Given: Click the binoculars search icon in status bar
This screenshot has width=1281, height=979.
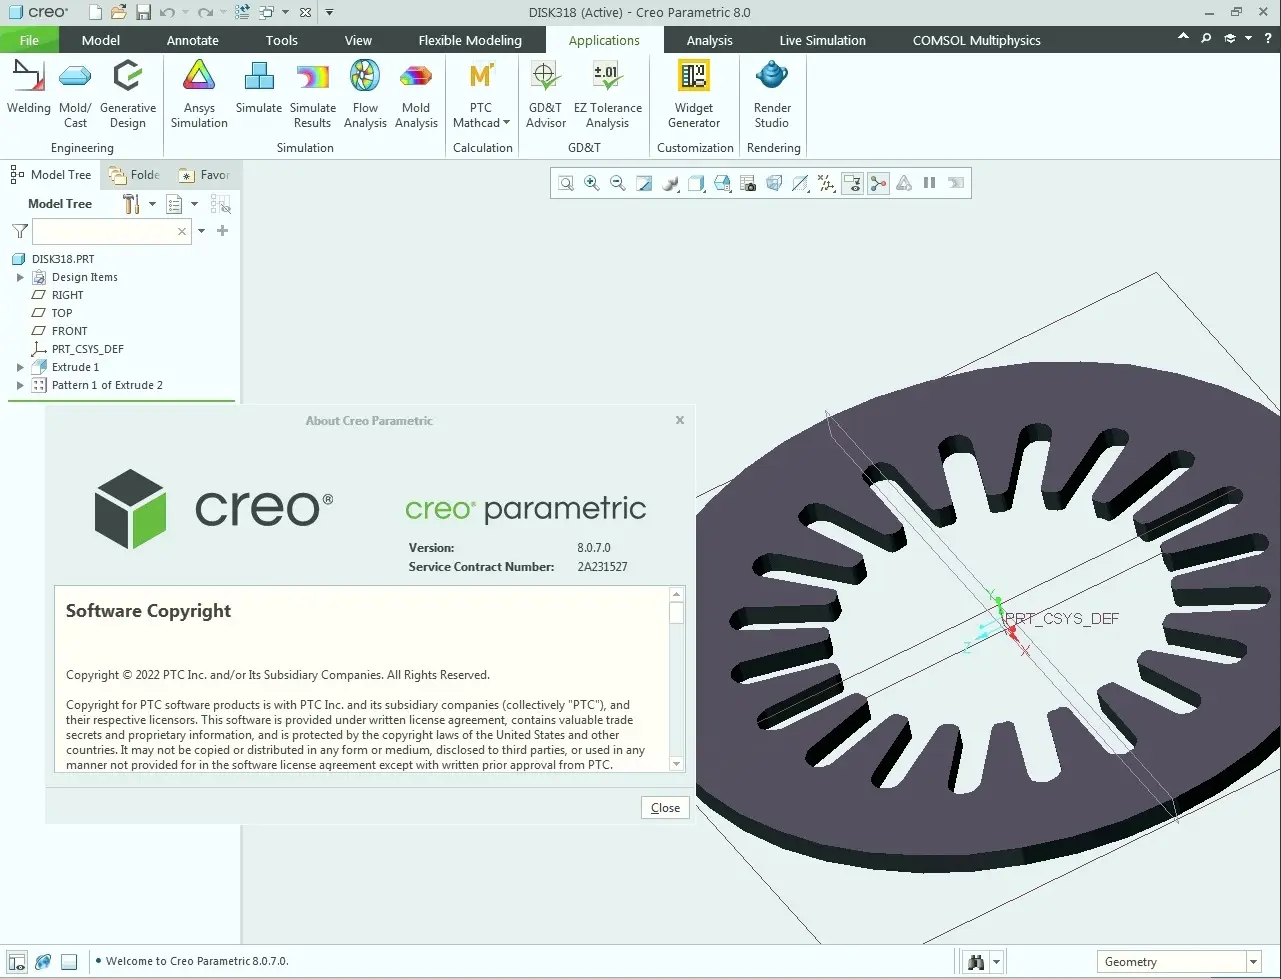Looking at the screenshot, I should (x=976, y=962).
